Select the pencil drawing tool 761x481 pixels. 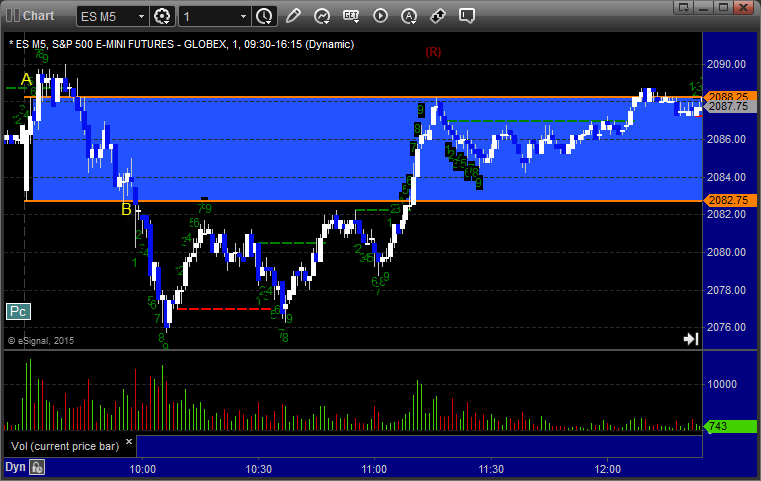[293, 16]
